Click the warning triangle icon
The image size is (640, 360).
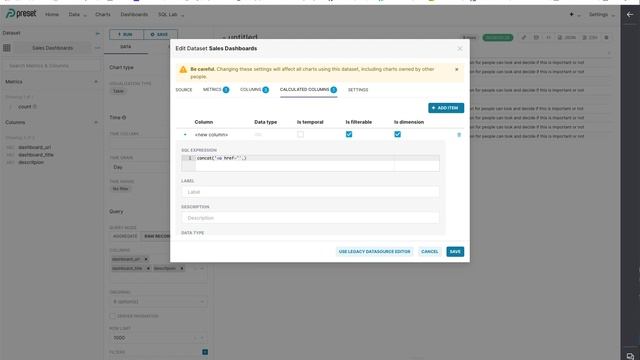(183, 70)
